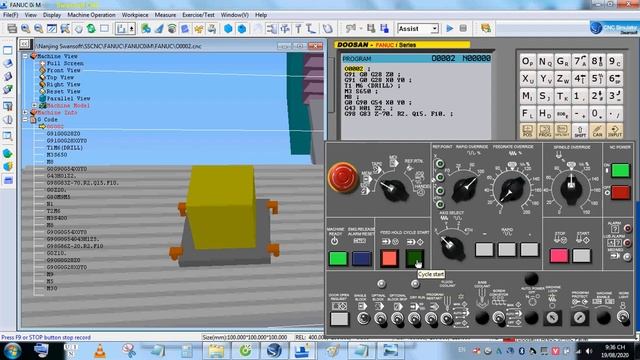This screenshot has width=640, height=360.
Task: Select Front View in the tree
Action: (x=63, y=71)
